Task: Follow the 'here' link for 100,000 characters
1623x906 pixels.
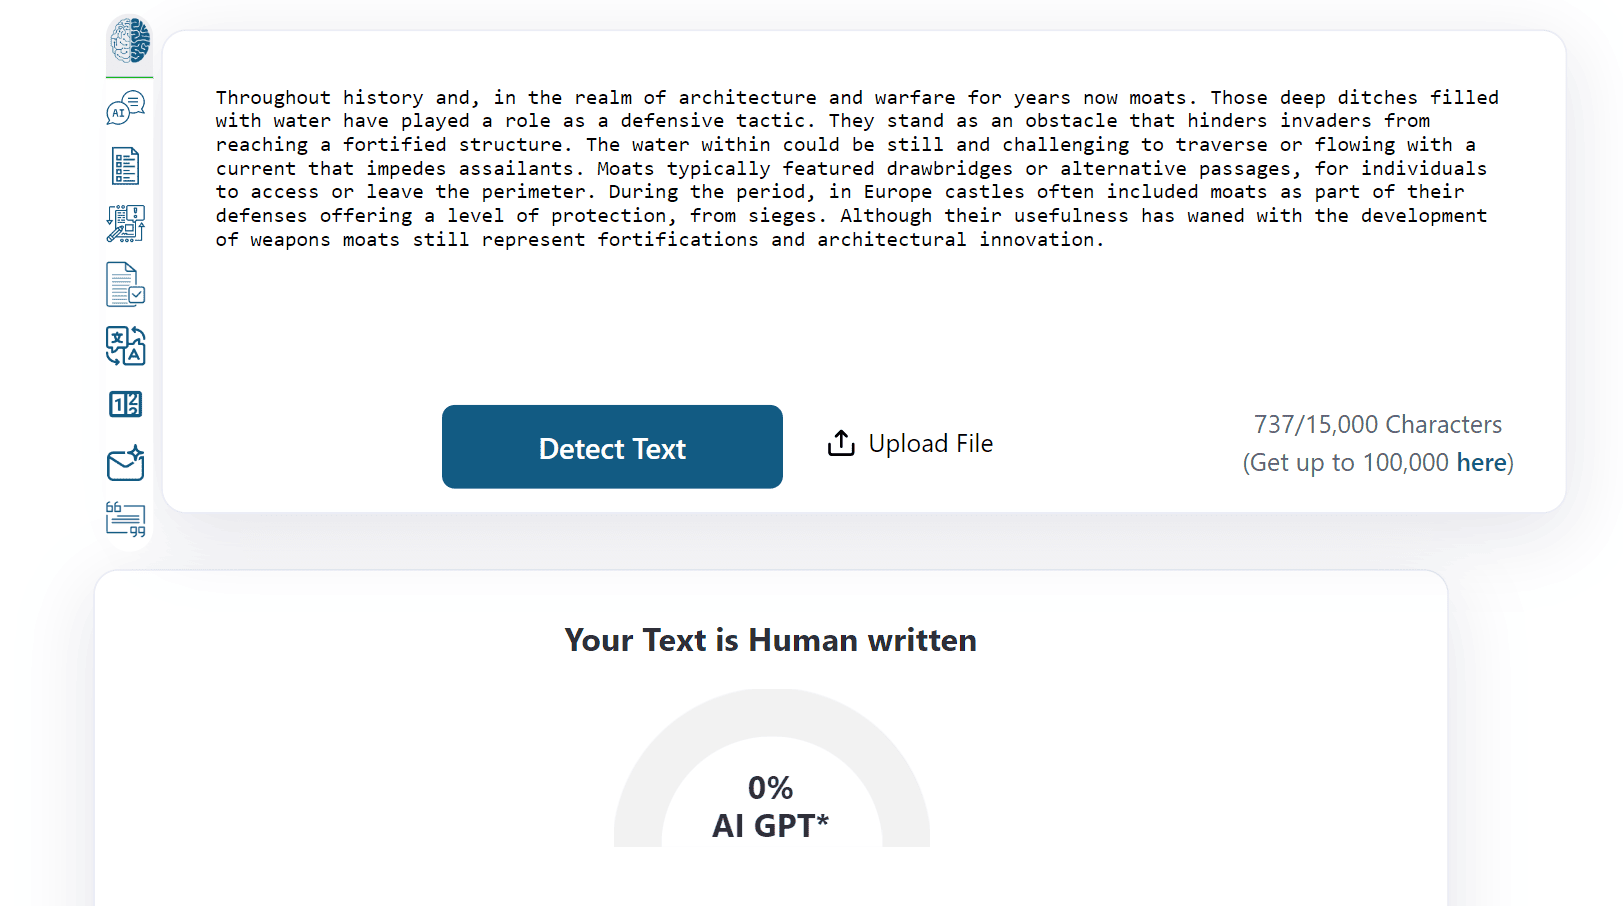Action: click(1482, 462)
